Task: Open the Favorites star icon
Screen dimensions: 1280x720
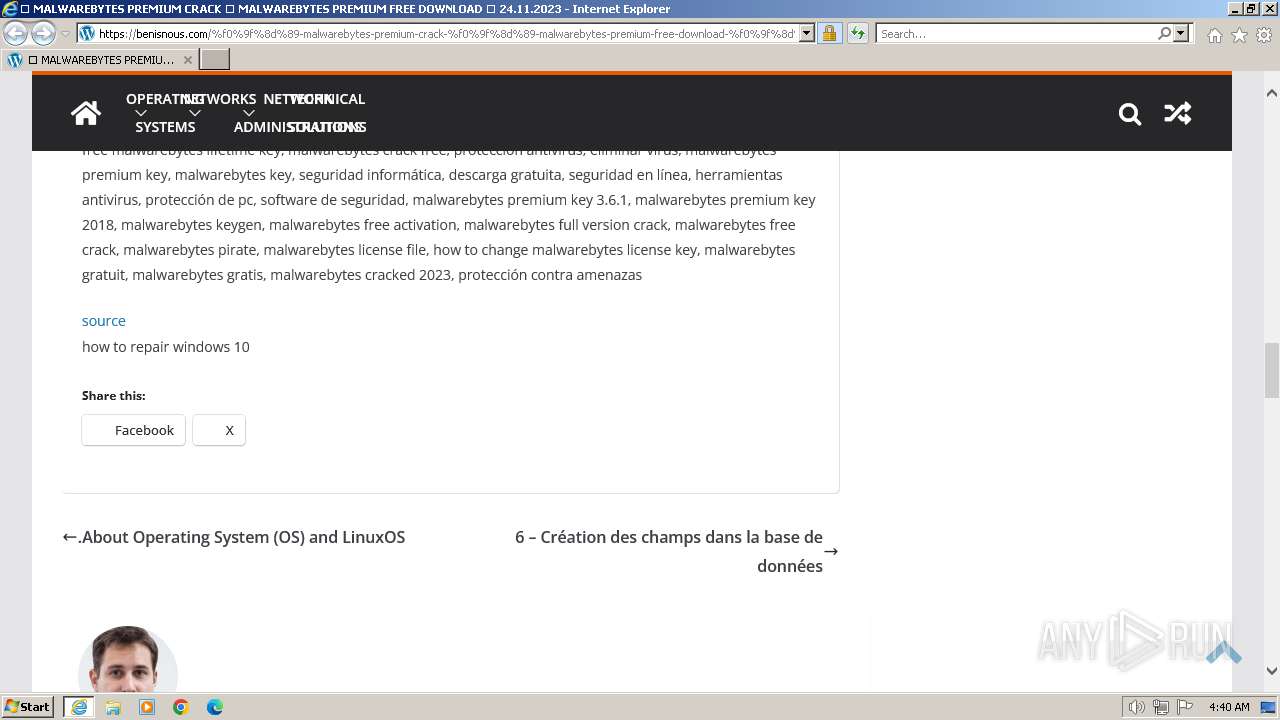Action: [1239, 35]
